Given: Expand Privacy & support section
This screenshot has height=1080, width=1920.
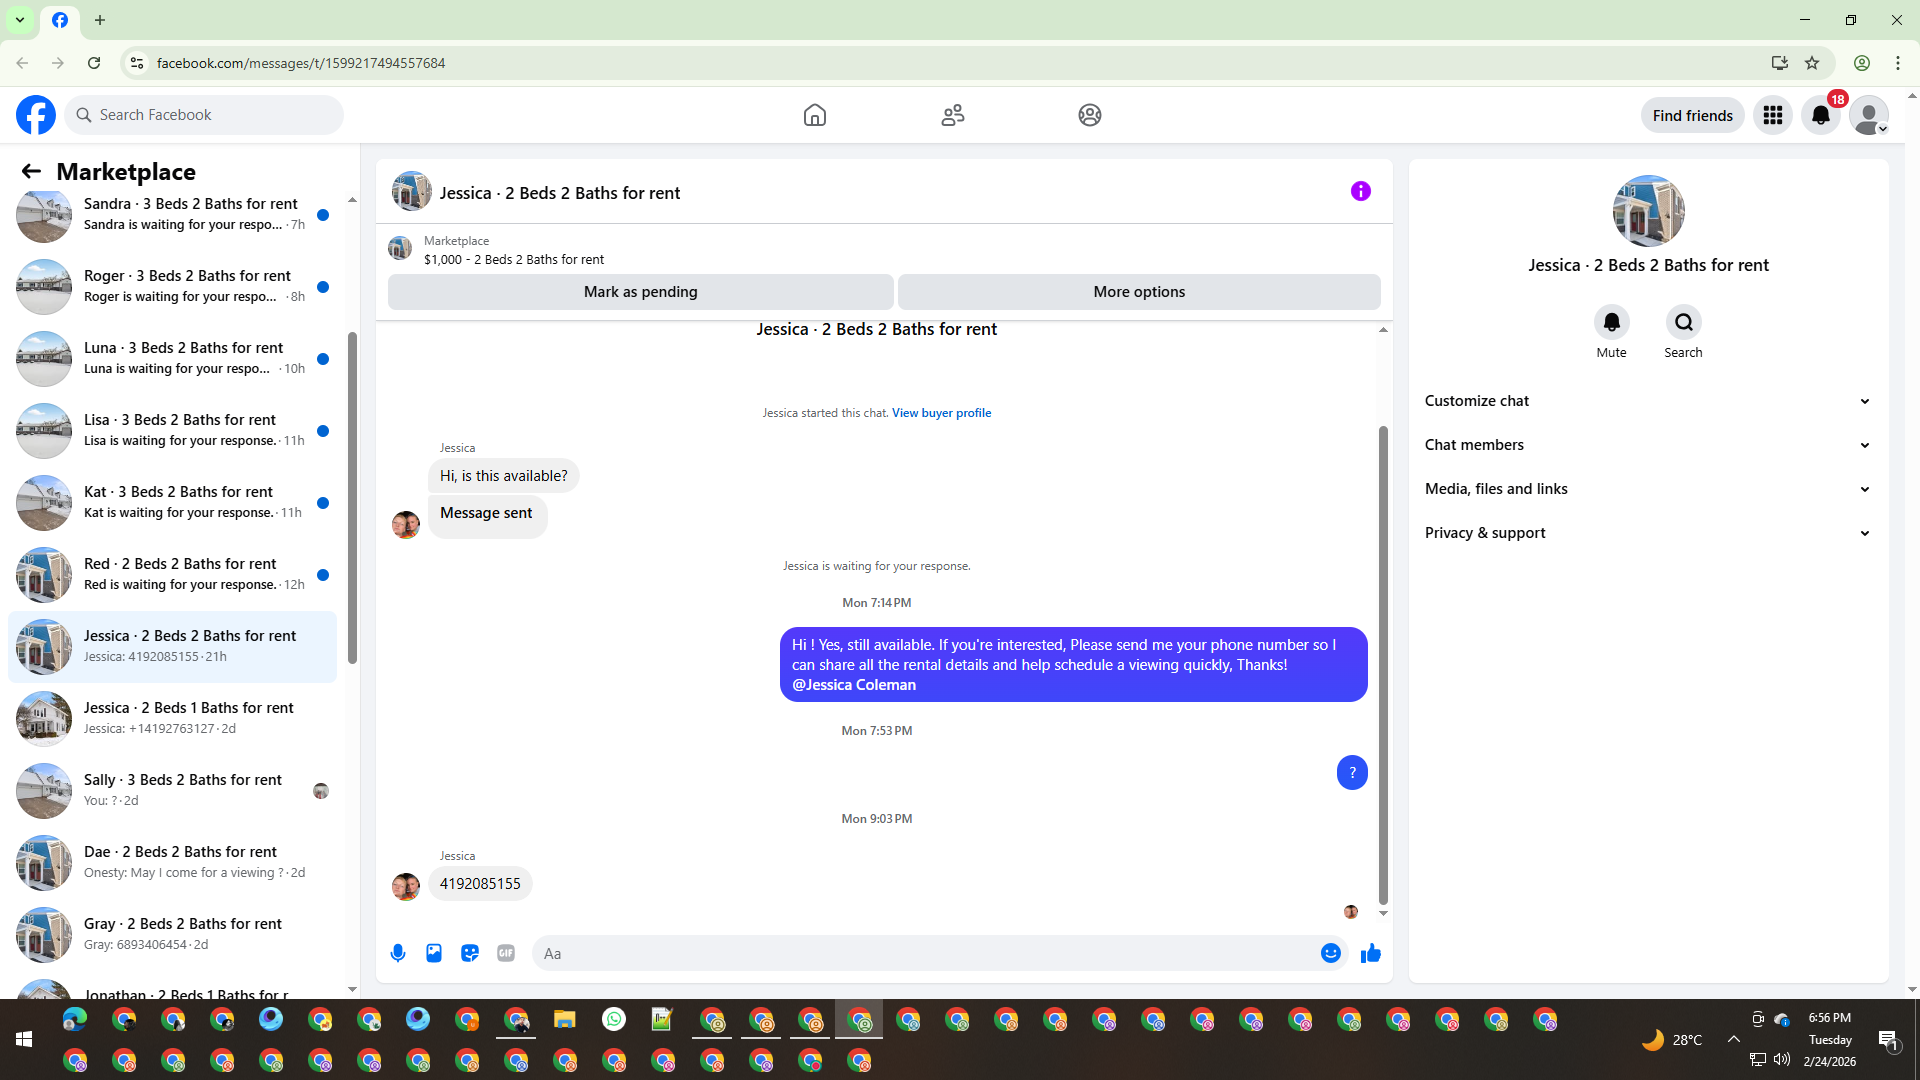Looking at the screenshot, I should coord(1647,533).
